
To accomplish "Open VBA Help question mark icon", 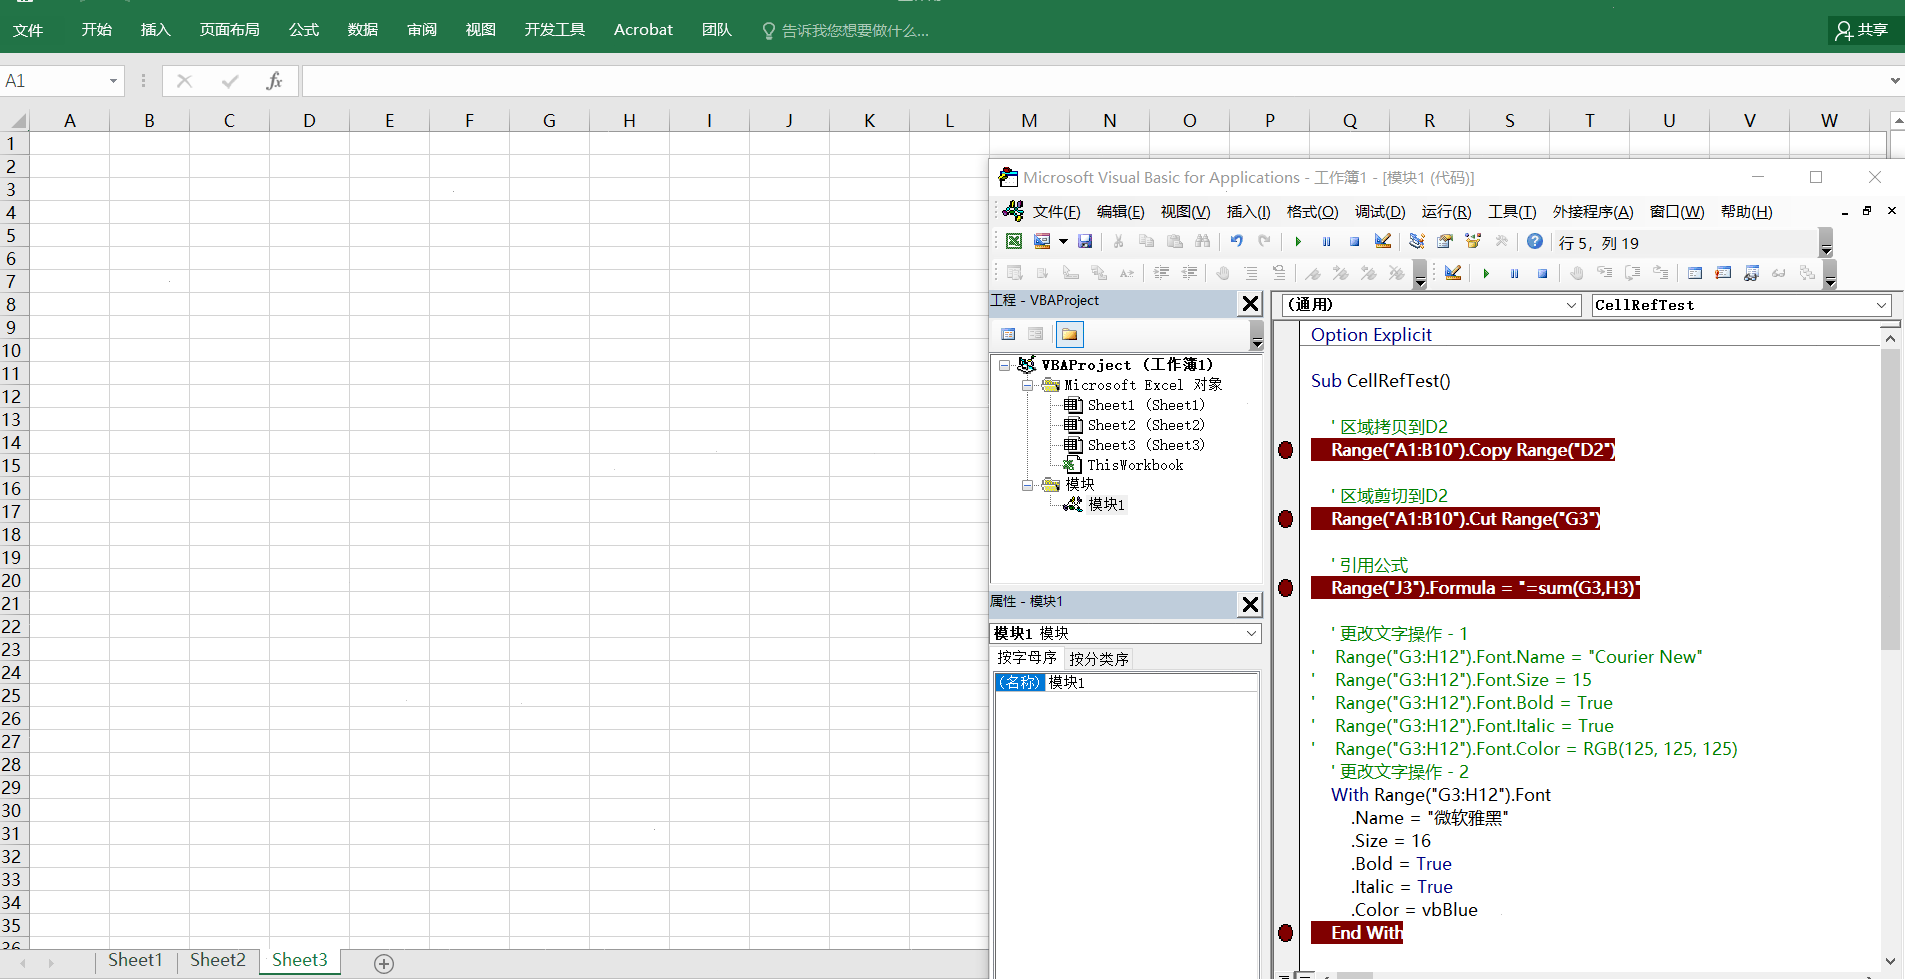I will (1535, 241).
